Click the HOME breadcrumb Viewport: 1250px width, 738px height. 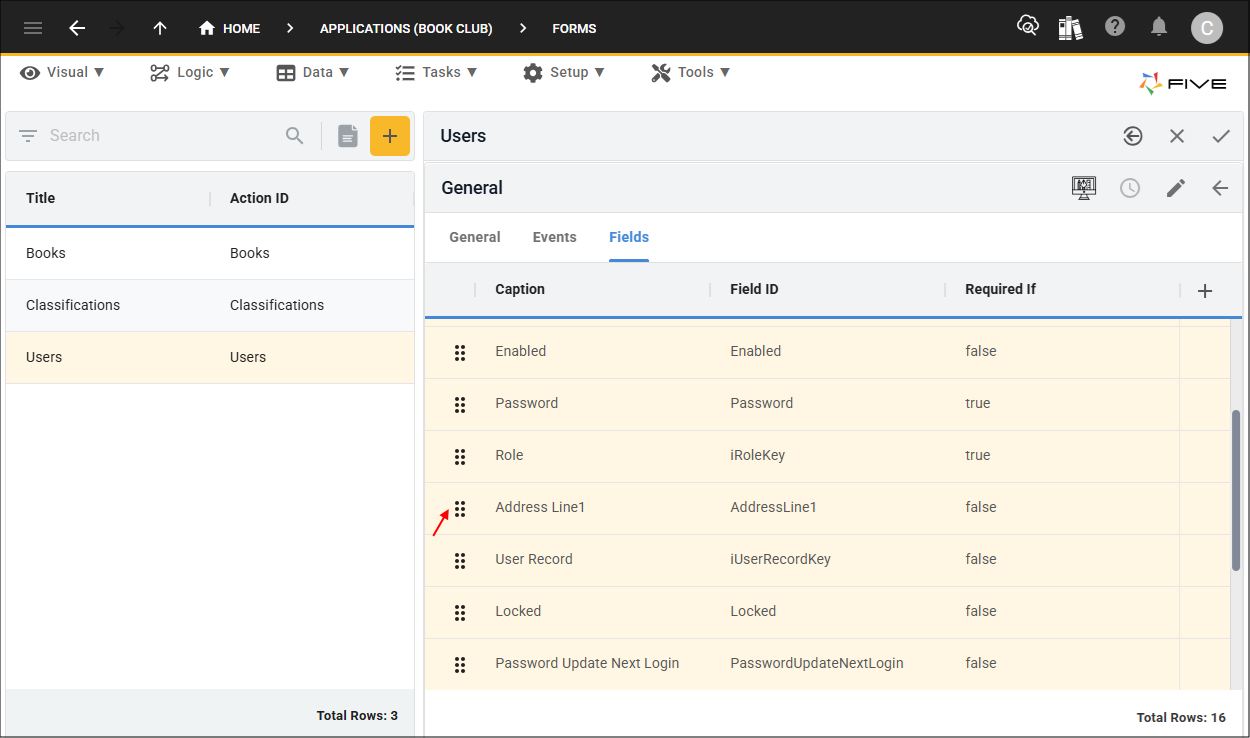coord(230,28)
